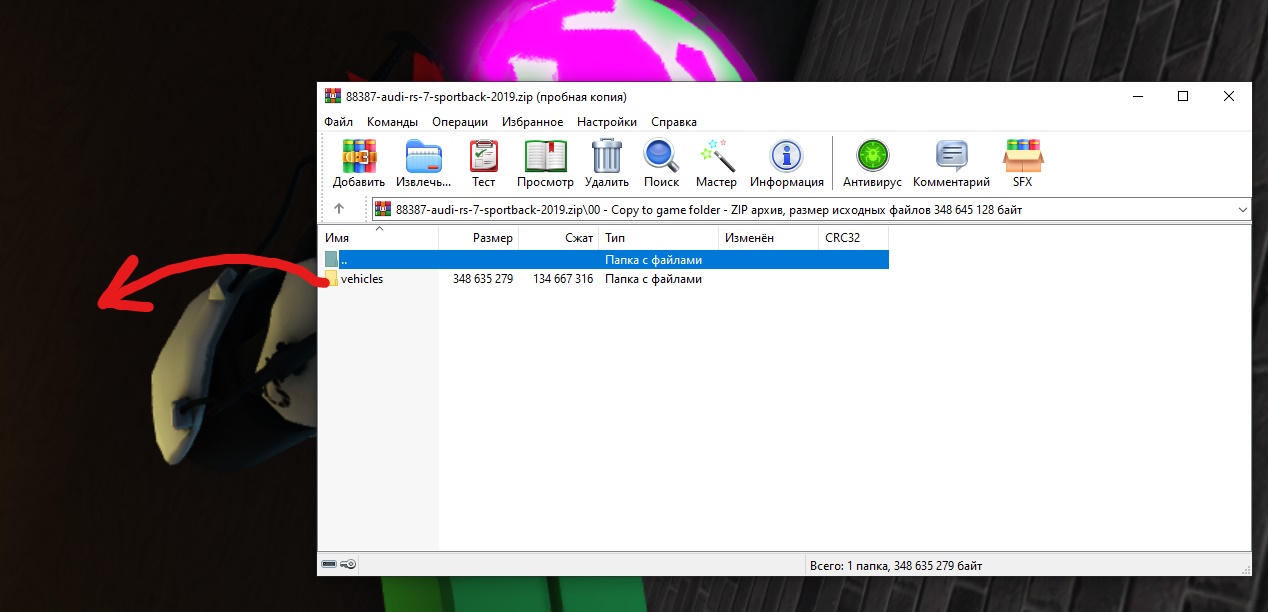Show archive Информация (Info)

pyautogui.click(x=787, y=157)
